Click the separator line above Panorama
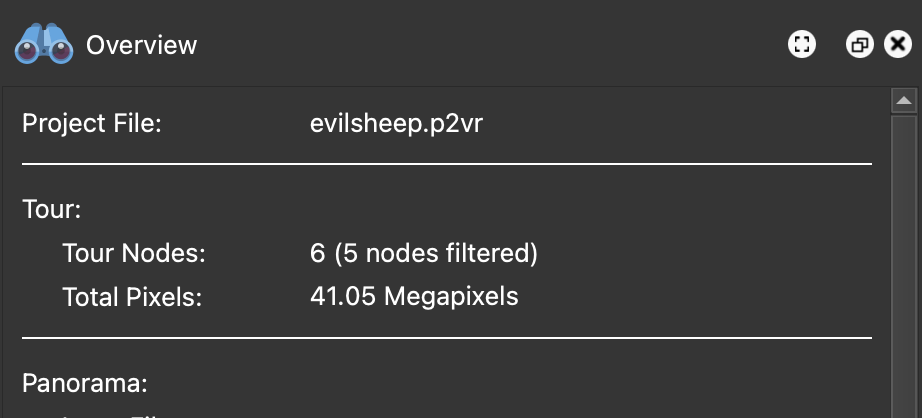922x418 pixels. [x=447, y=339]
